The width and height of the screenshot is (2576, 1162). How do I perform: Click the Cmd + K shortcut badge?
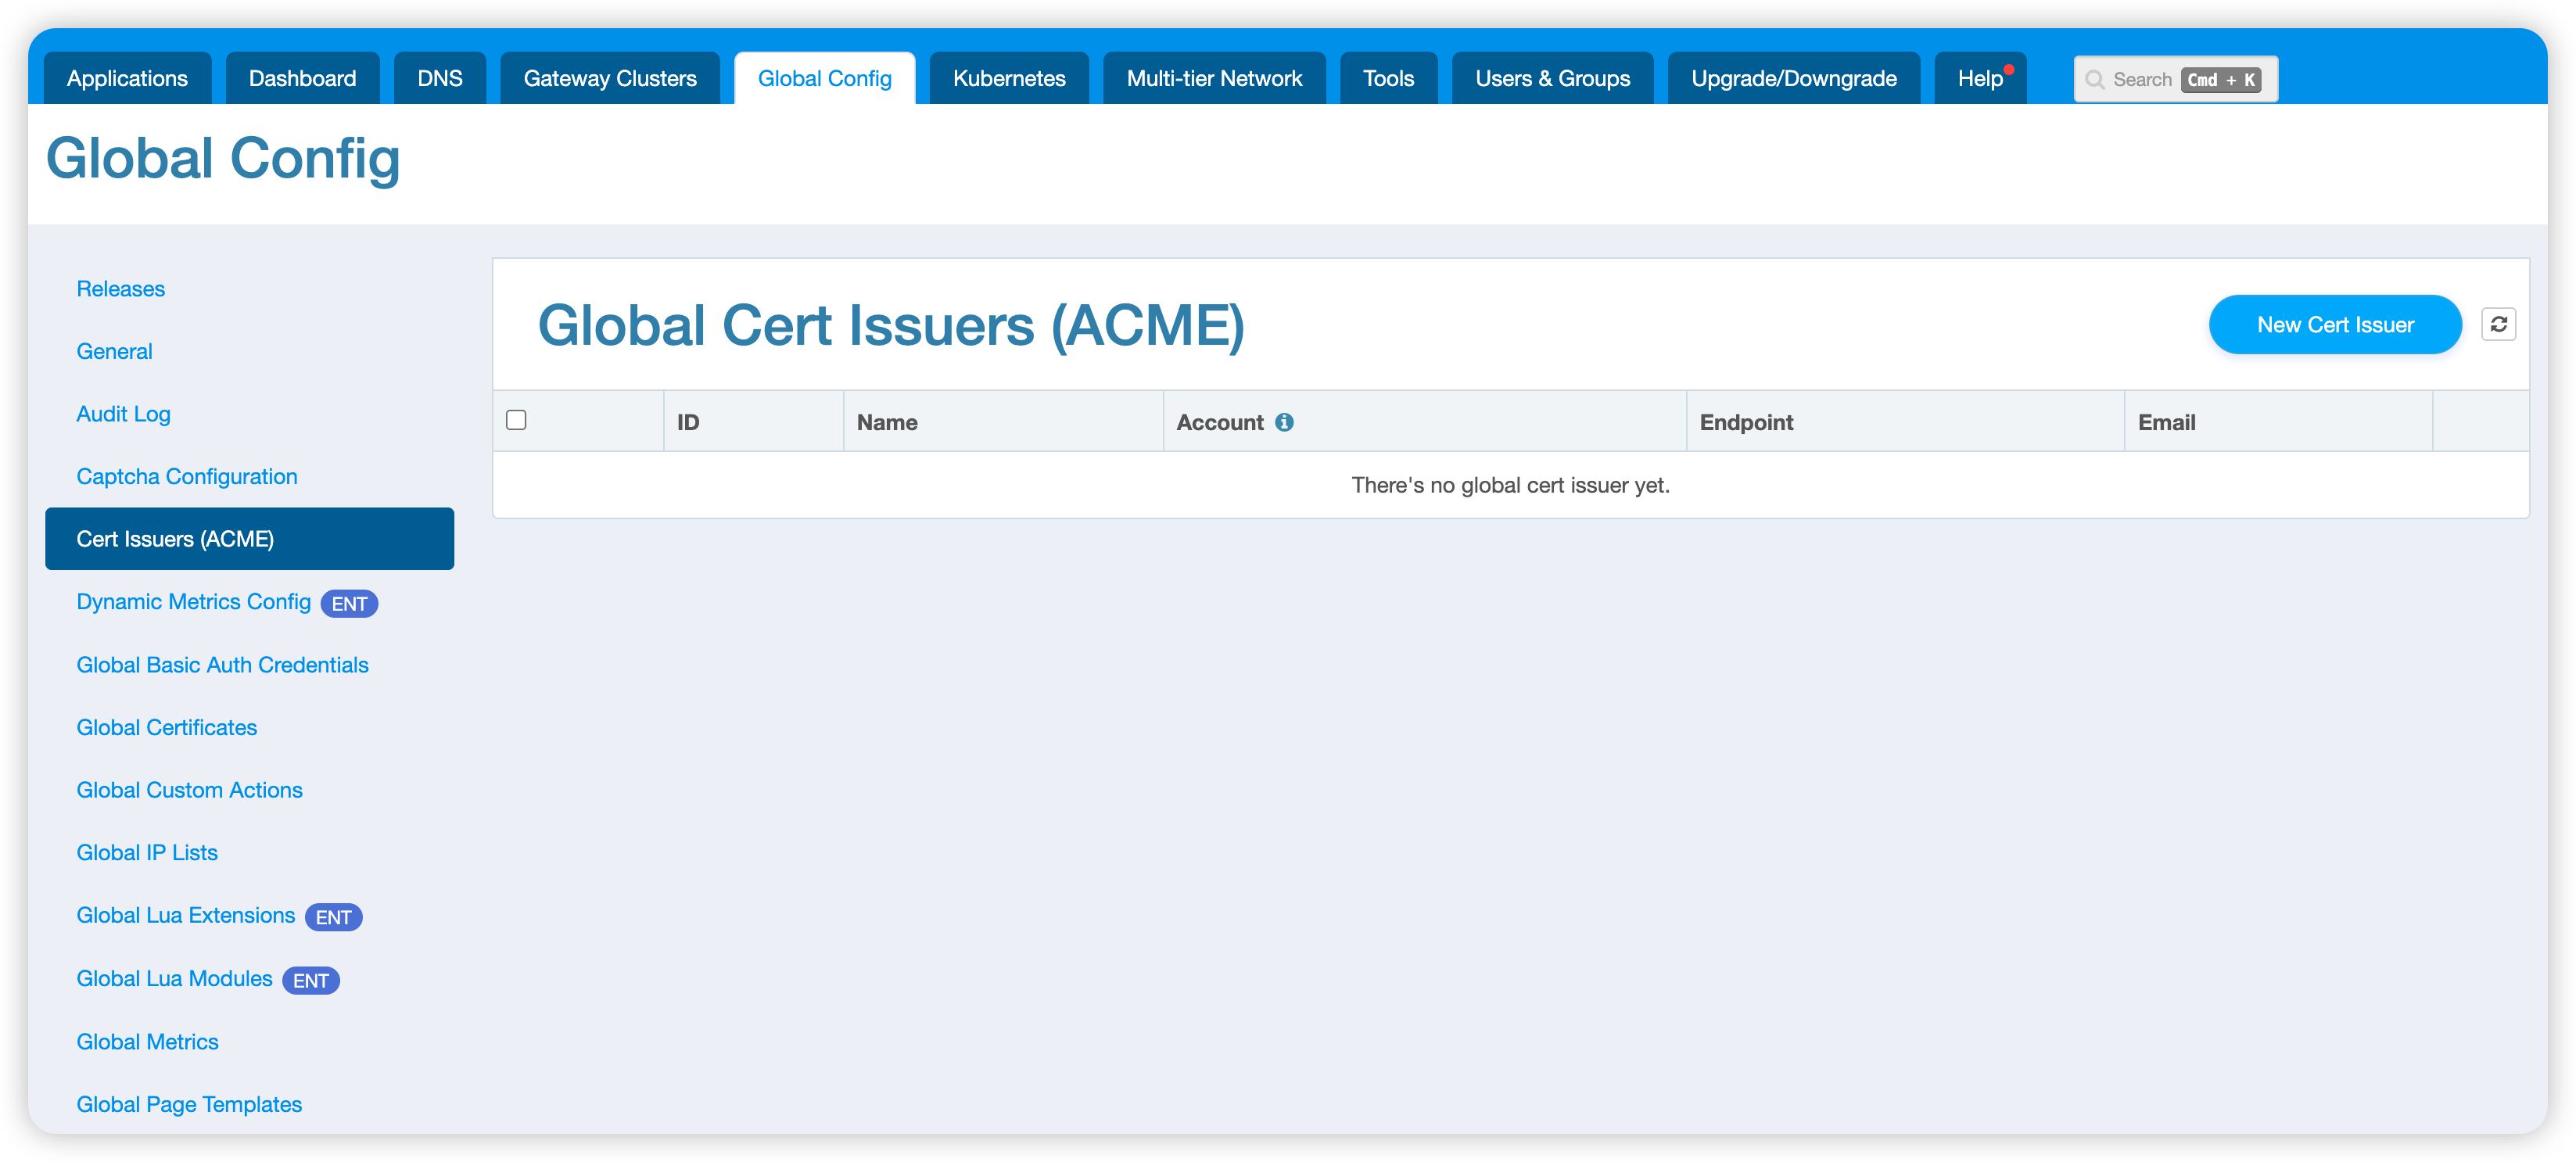pos(2221,80)
